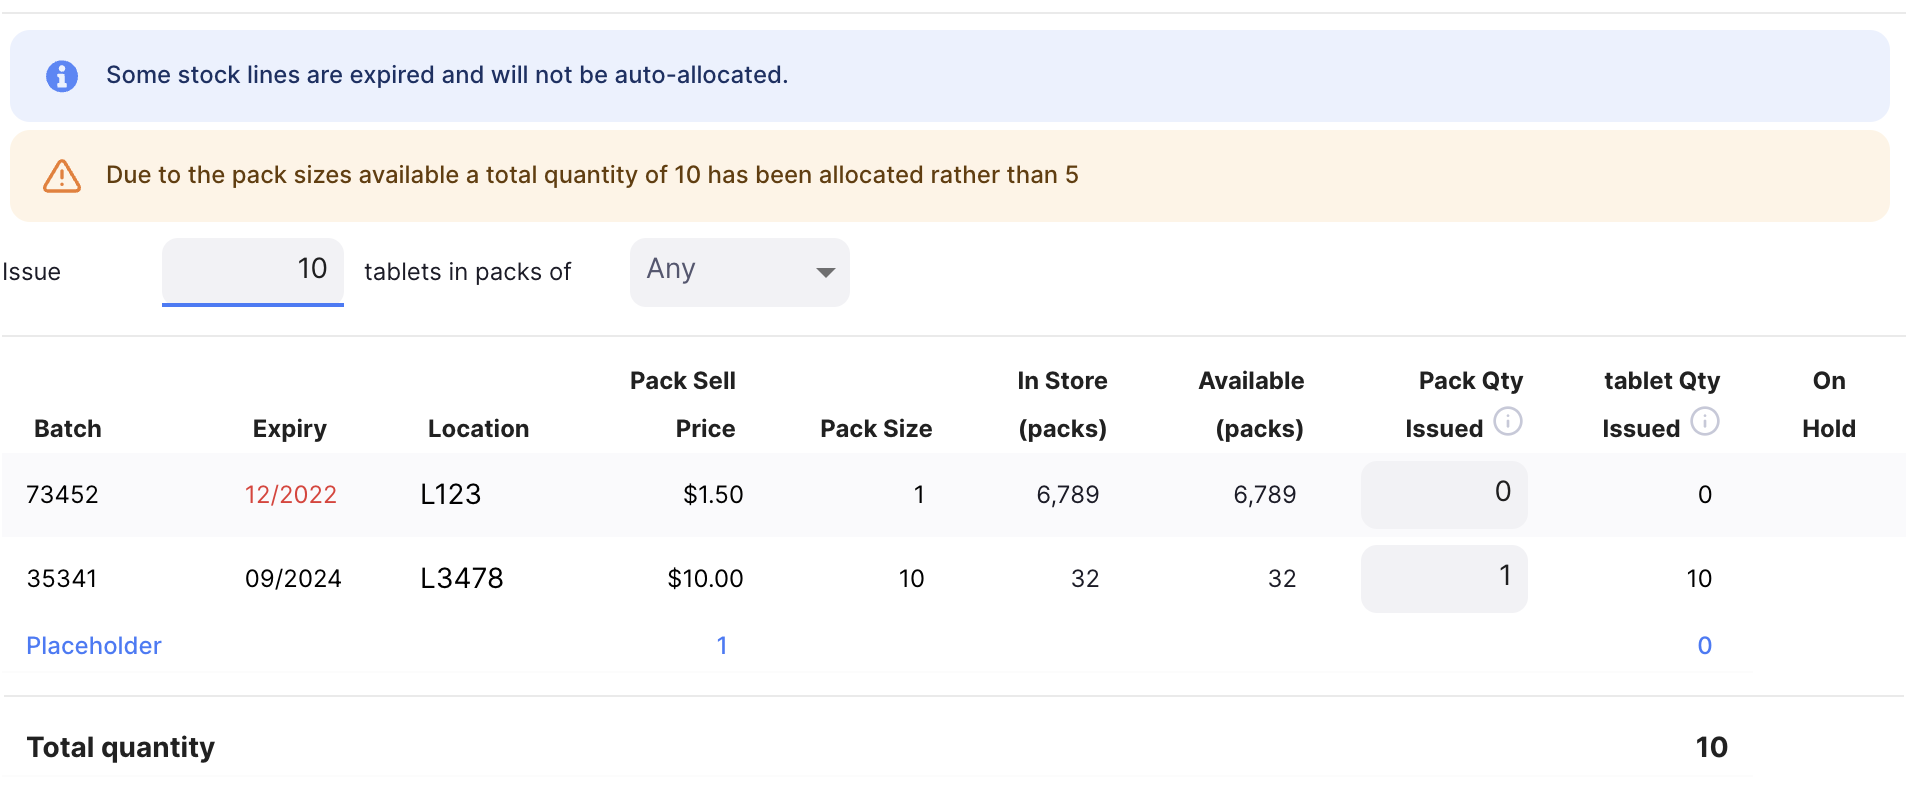Viewport: 1910px width, 786px height.
Task: Click the 'tablets in packs of' label
Action: click(x=467, y=272)
